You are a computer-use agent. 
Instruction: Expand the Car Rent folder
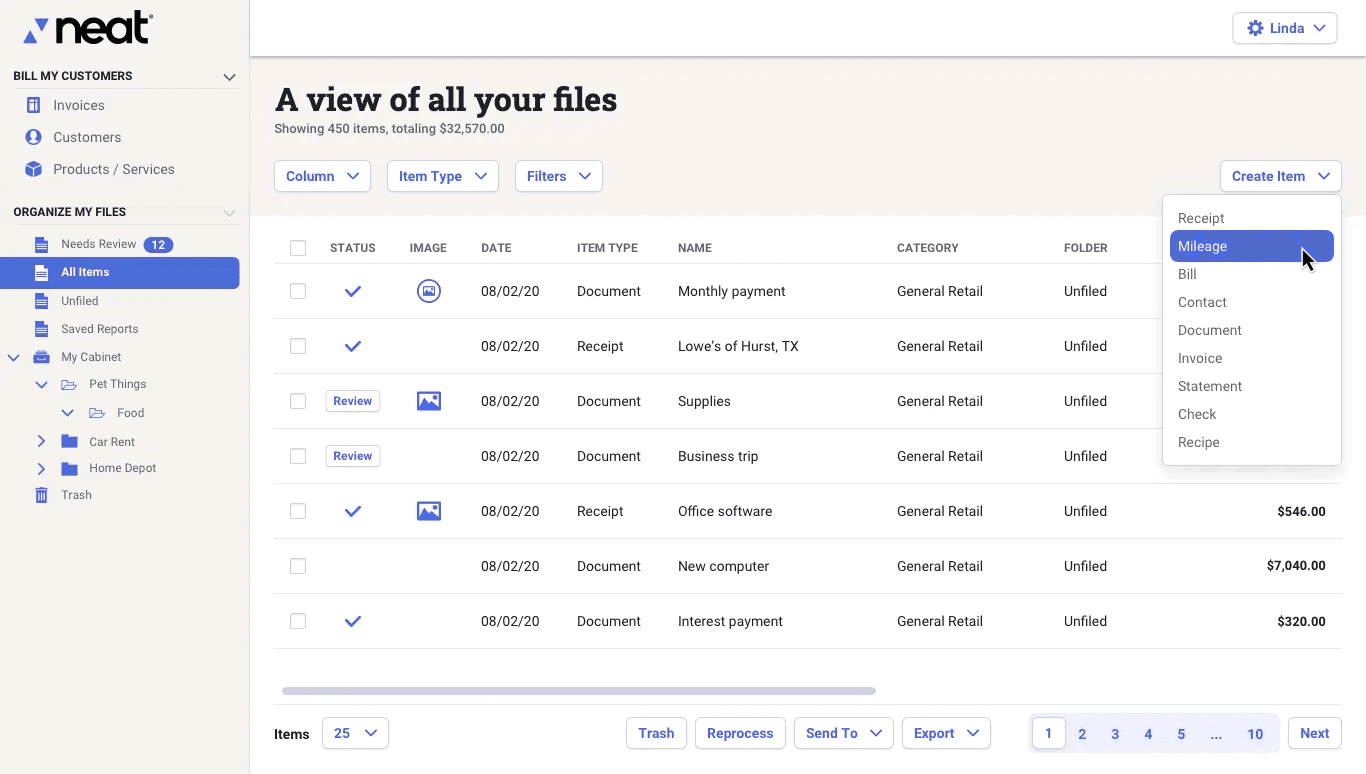pyautogui.click(x=41, y=441)
